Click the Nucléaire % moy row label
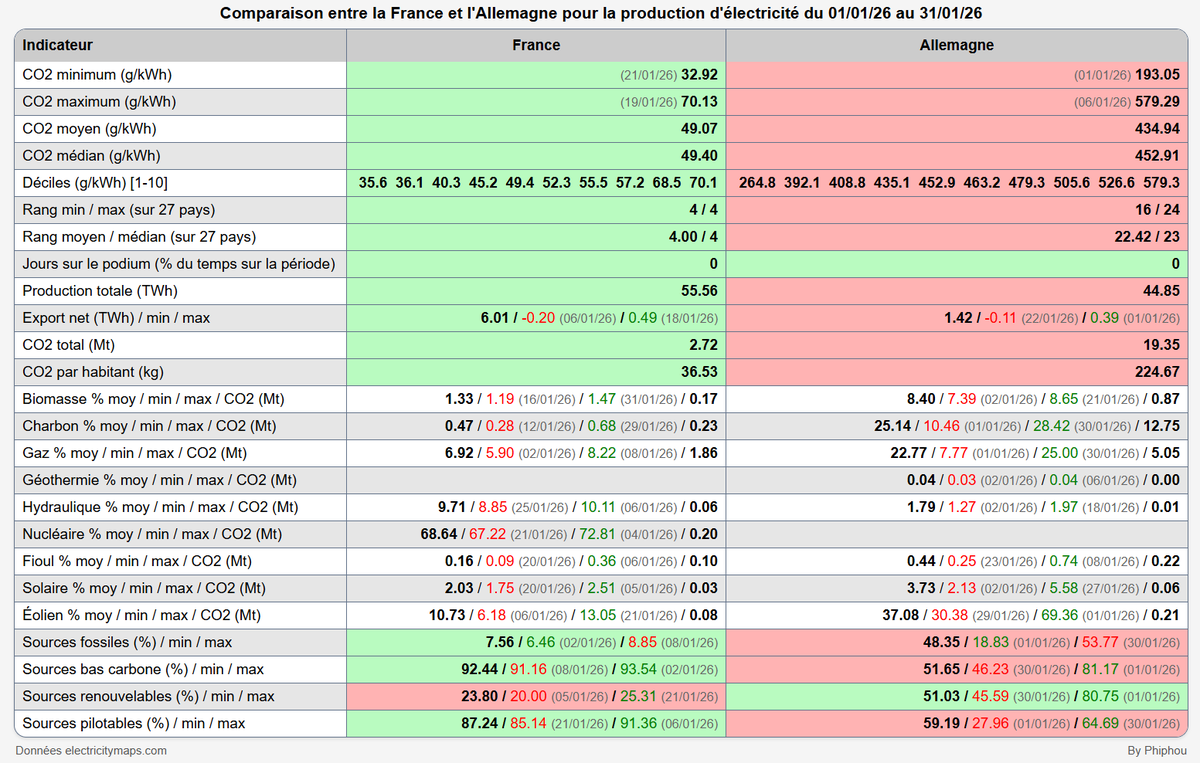Screen dimensions: 1200x763 [x=152, y=533]
